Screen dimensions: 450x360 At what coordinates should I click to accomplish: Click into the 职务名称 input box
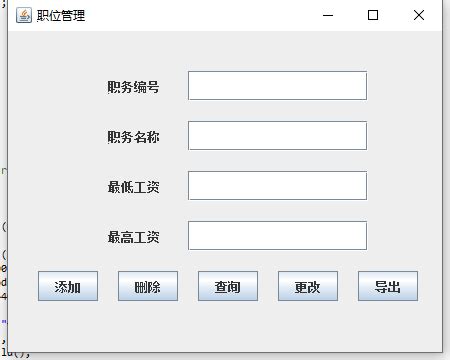[278, 136]
